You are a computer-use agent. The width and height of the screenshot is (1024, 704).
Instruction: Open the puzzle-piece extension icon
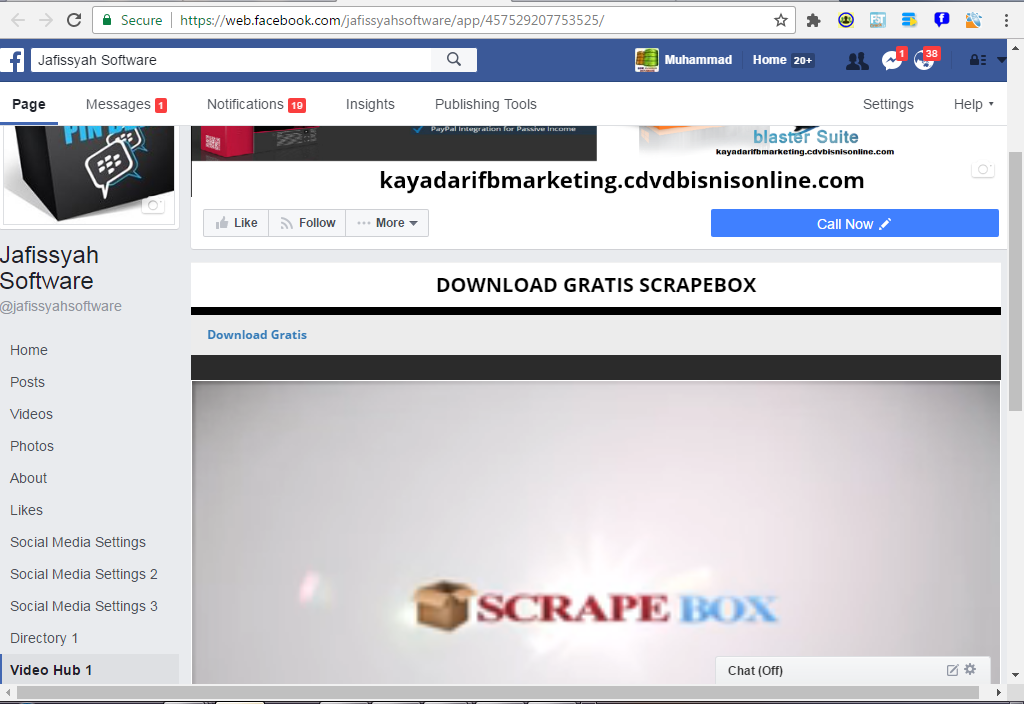[813, 20]
